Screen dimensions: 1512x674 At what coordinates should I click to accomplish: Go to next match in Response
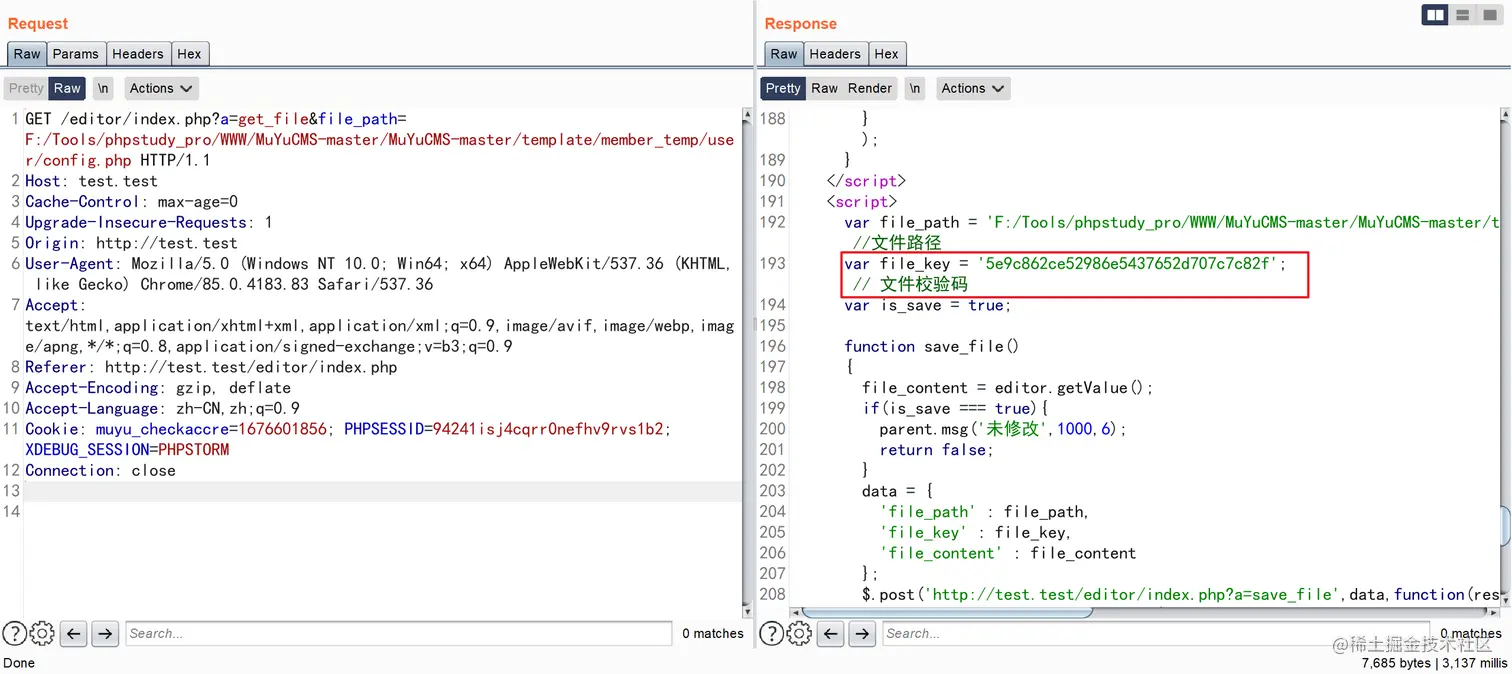pyautogui.click(x=861, y=633)
